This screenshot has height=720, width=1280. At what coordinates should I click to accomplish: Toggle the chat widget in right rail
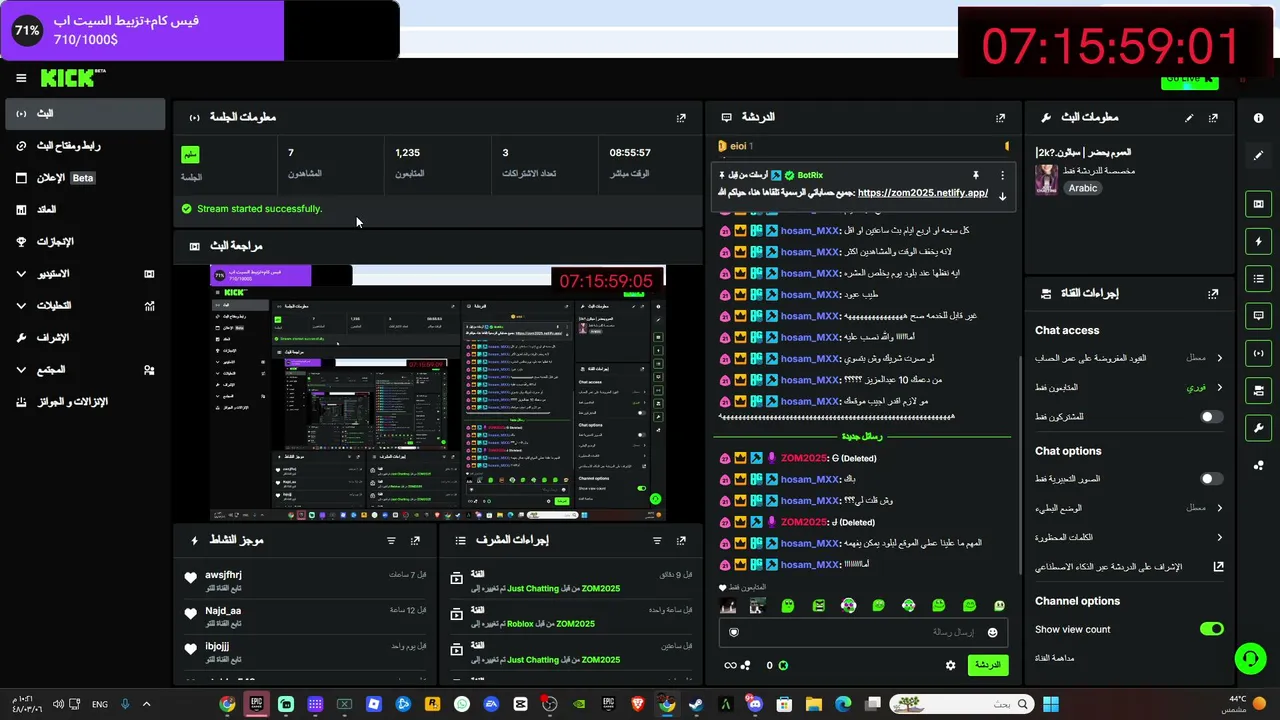coord(1258,315)
